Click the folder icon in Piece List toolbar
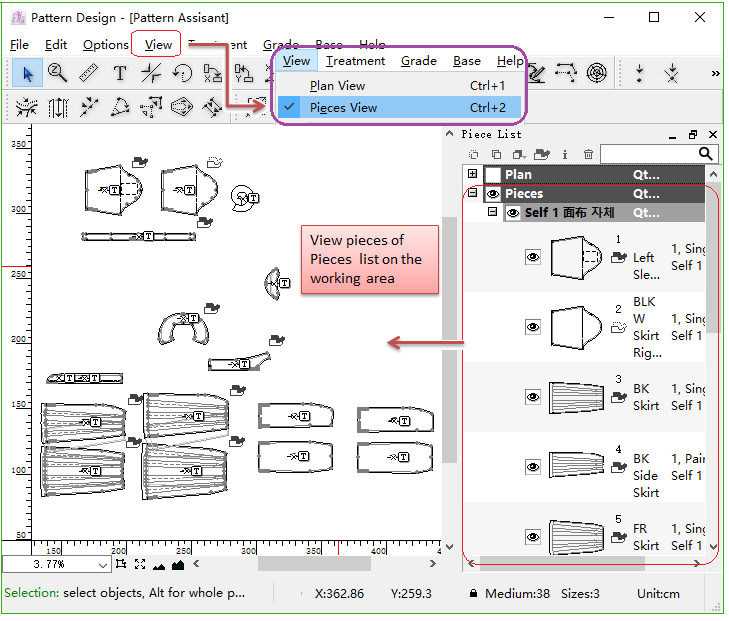Viewport: 729px width, 621px height. (x=542, y=154)
